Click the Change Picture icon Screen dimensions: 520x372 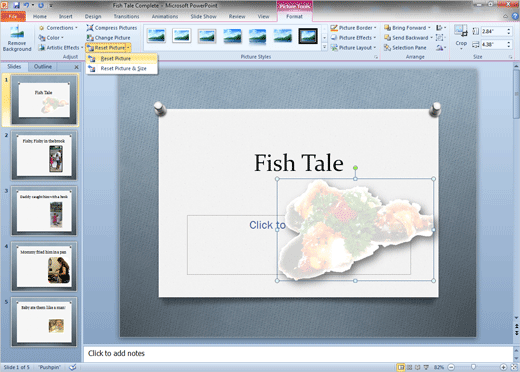[90, 38]
